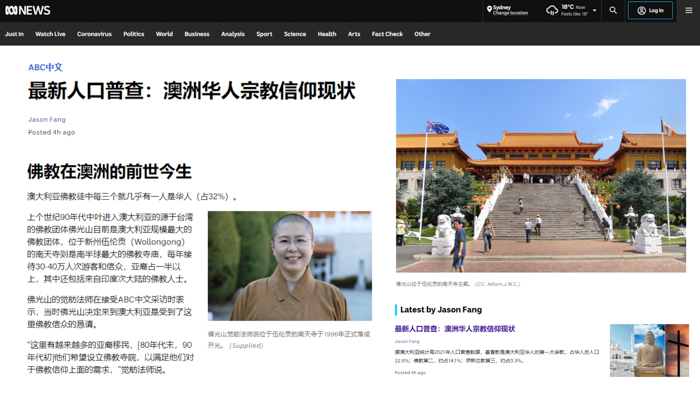700x394 pixels.
Task: Open author Jason Fang's profile link
Action: (x=47, y=120)
